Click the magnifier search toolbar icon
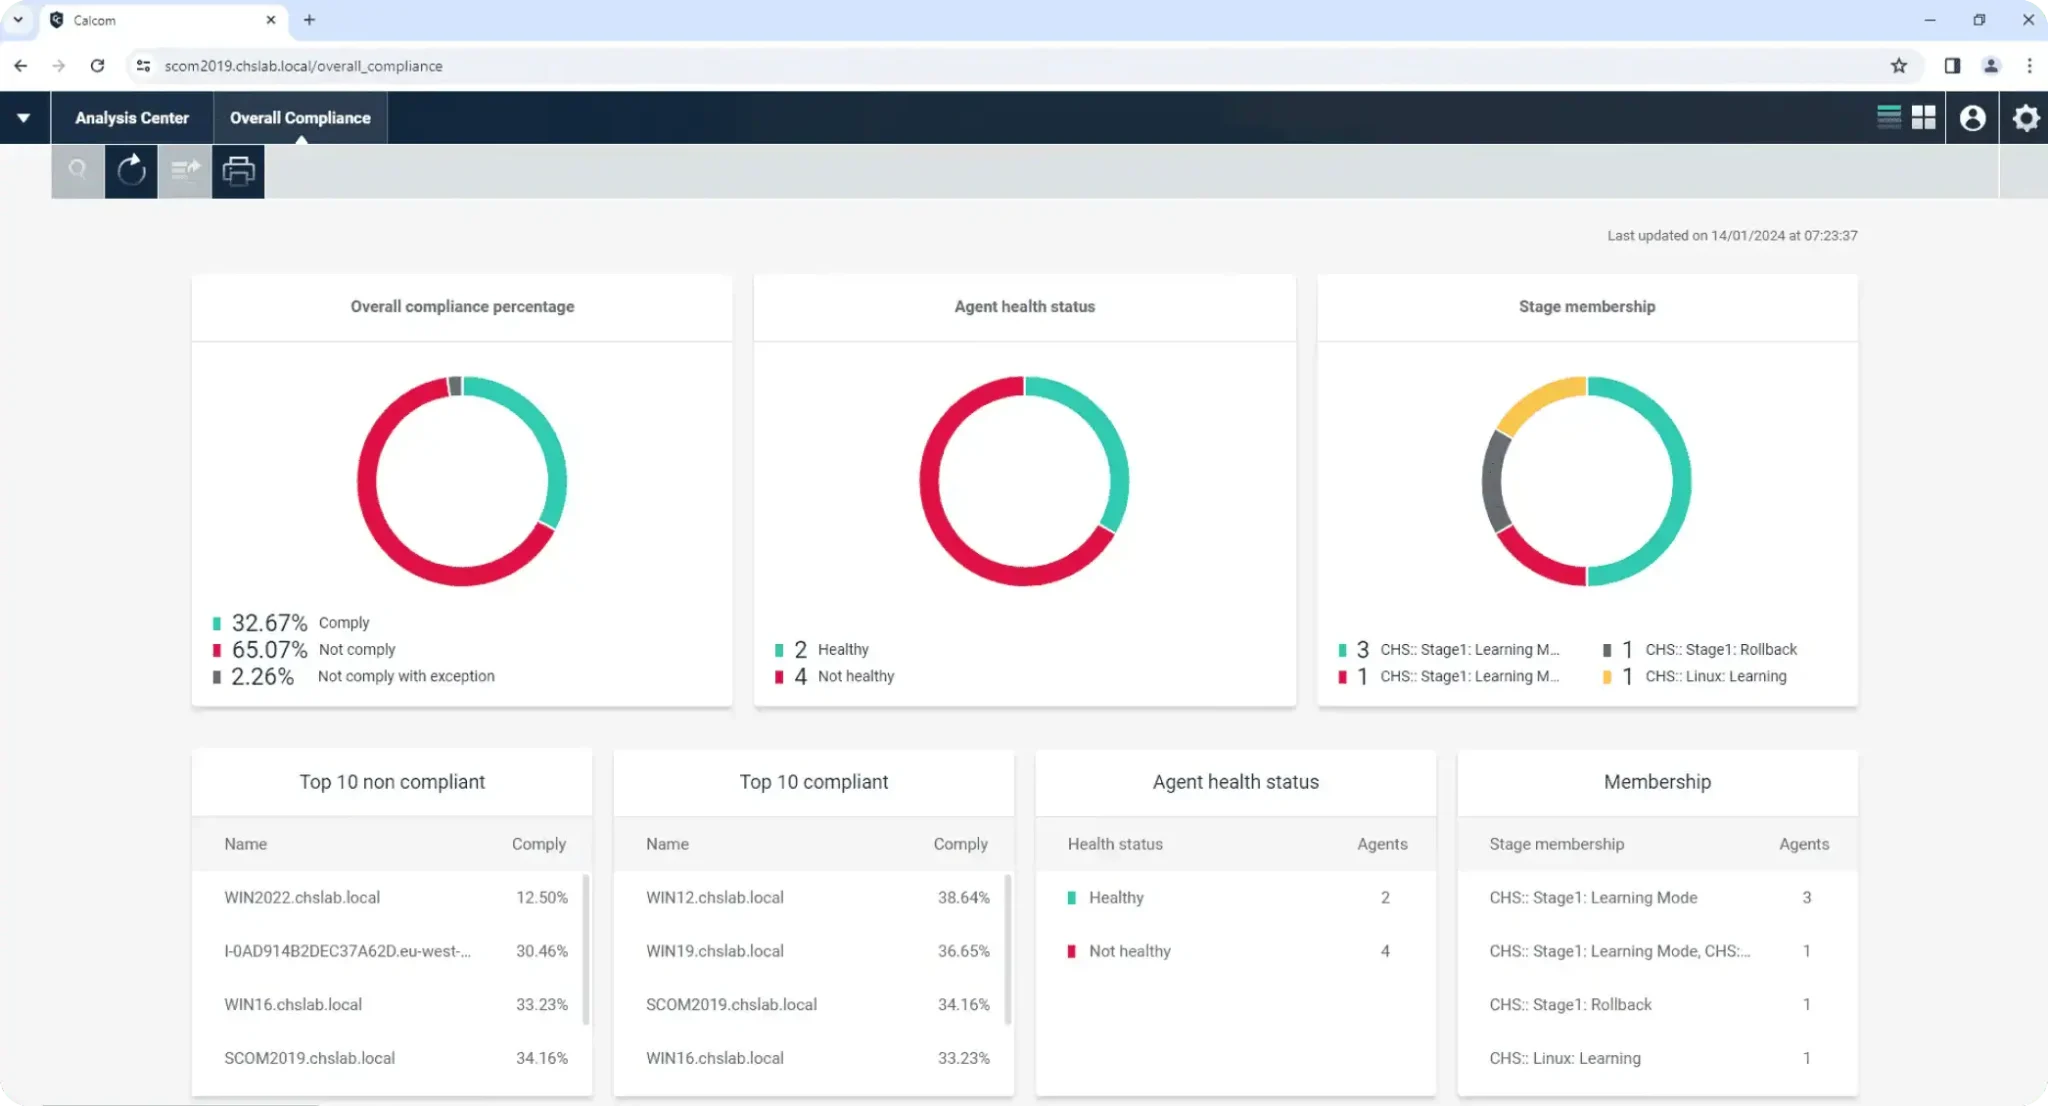Image resolution: width=2048 pixels, height=1106 pixels. 78,171
